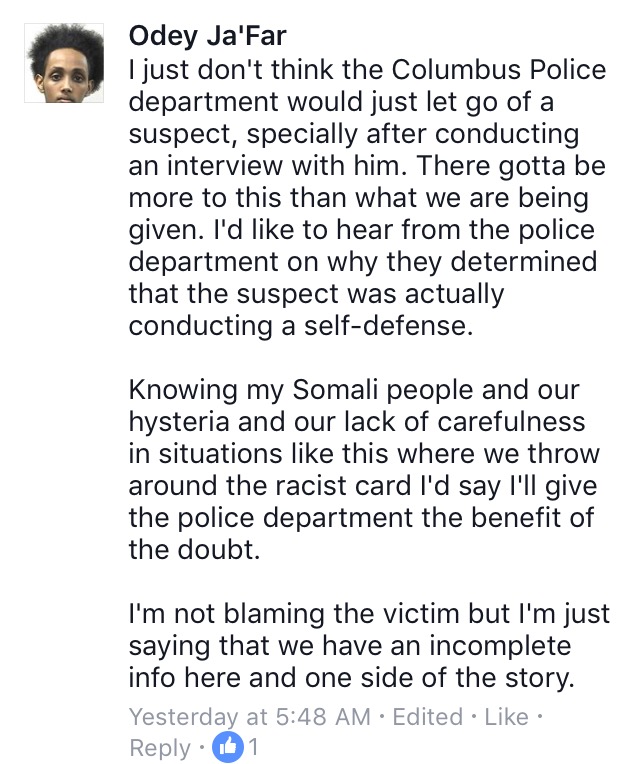Visit the Odey Ja'Far profile name link
Viewport: 640px width, 764px height.
pyautogui.click(x=207, y=36)
